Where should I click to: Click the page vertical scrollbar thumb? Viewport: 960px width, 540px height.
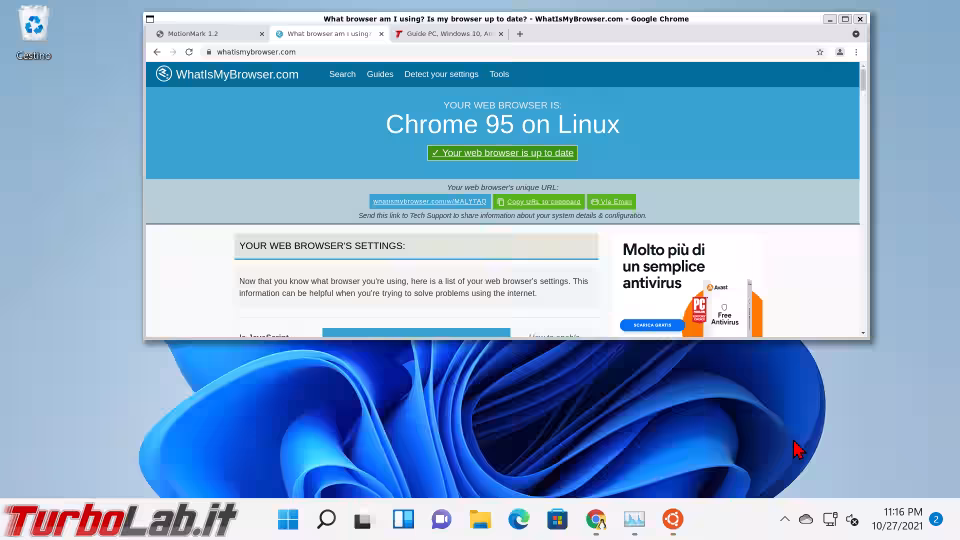(863, 80)
